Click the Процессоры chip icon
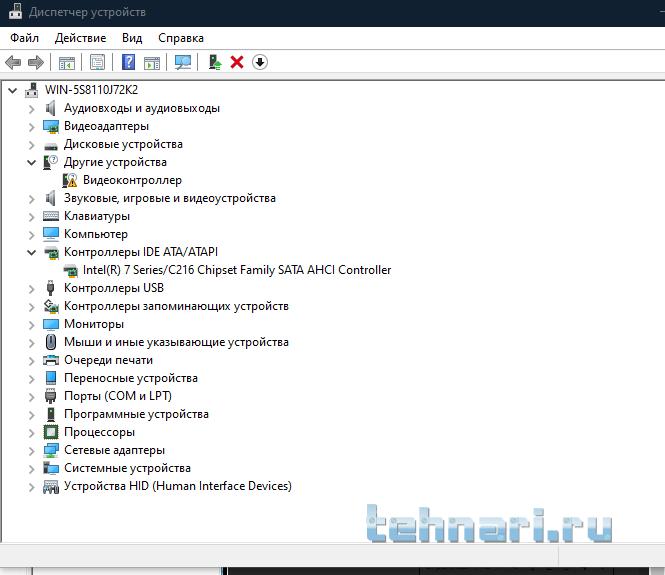Screen dimensions: 665x575 50,432
